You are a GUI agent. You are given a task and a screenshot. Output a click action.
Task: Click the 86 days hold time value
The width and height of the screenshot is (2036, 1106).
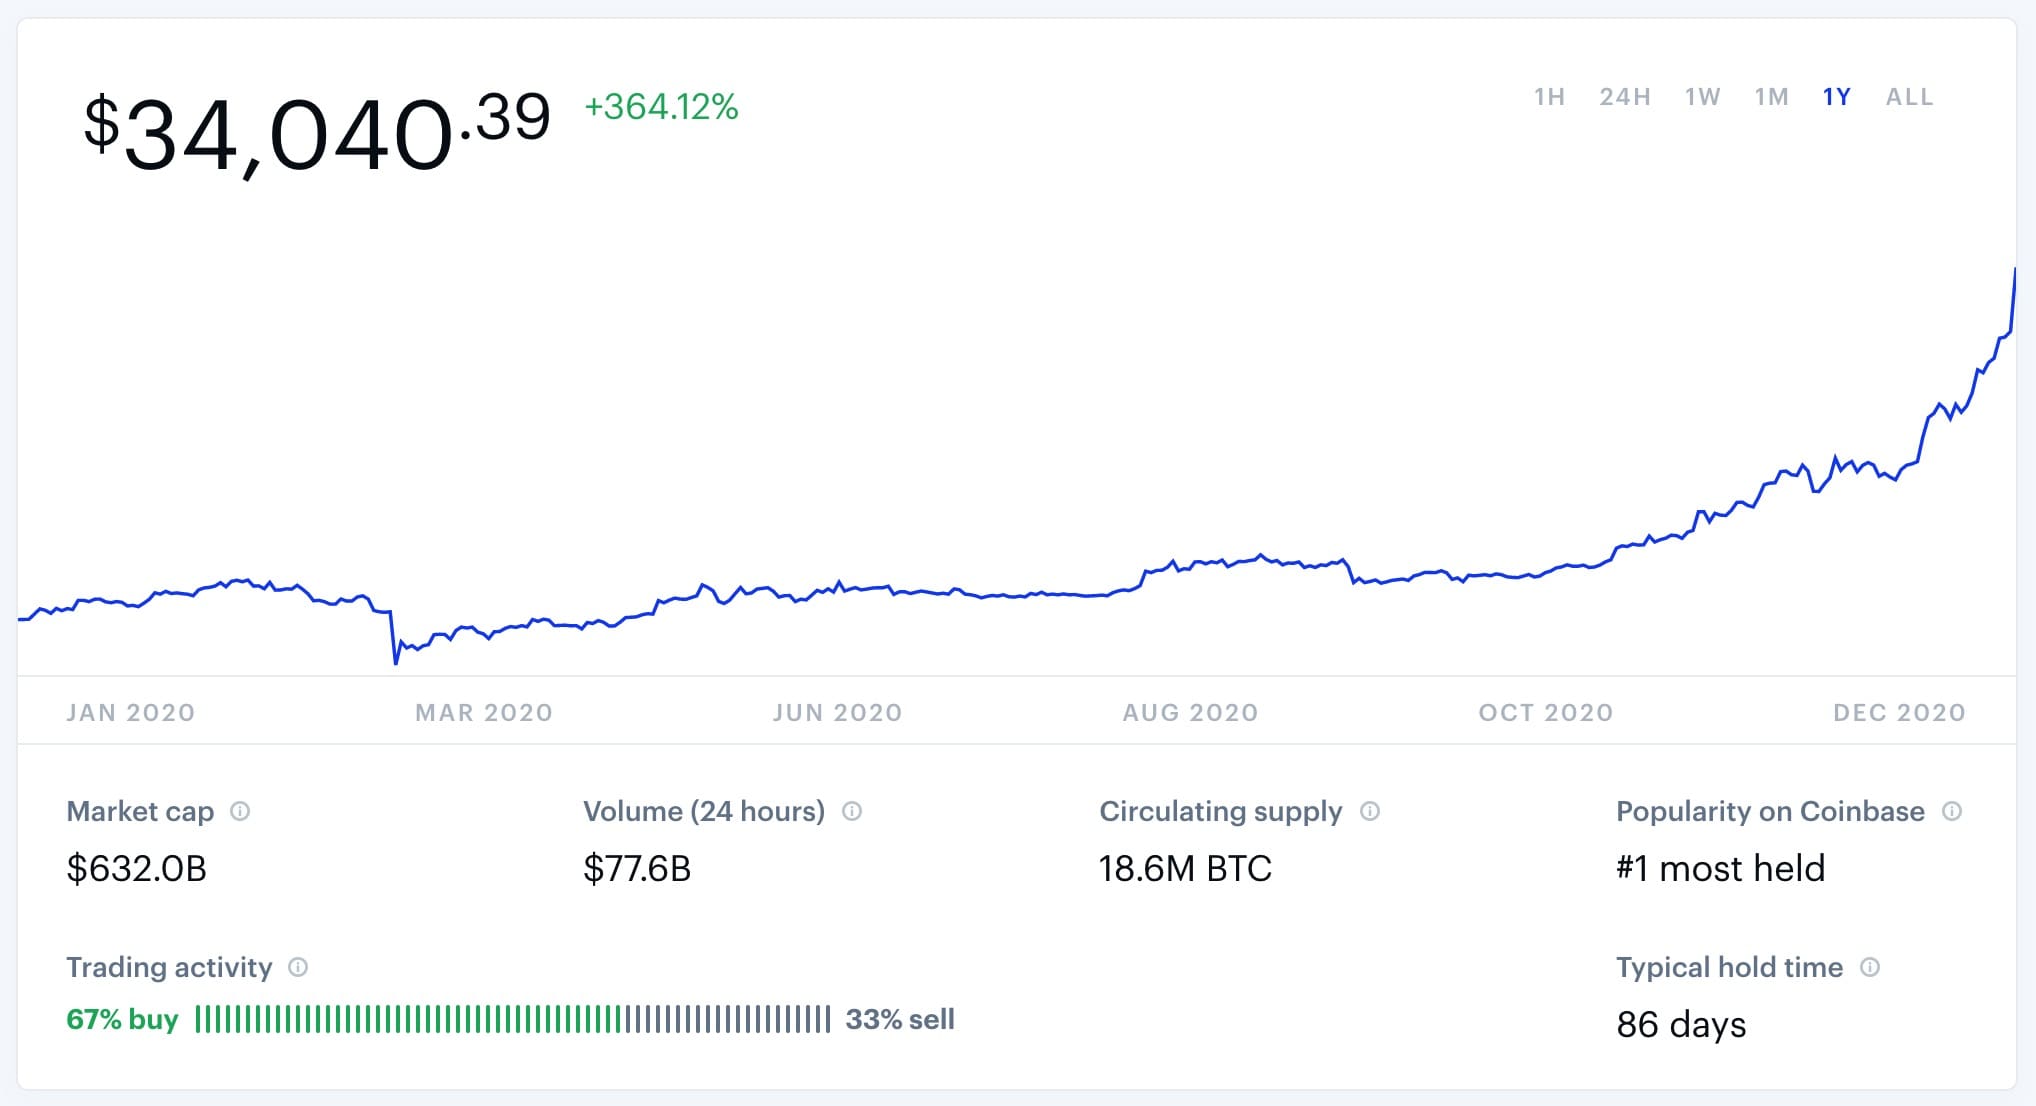point(1682,1024)
